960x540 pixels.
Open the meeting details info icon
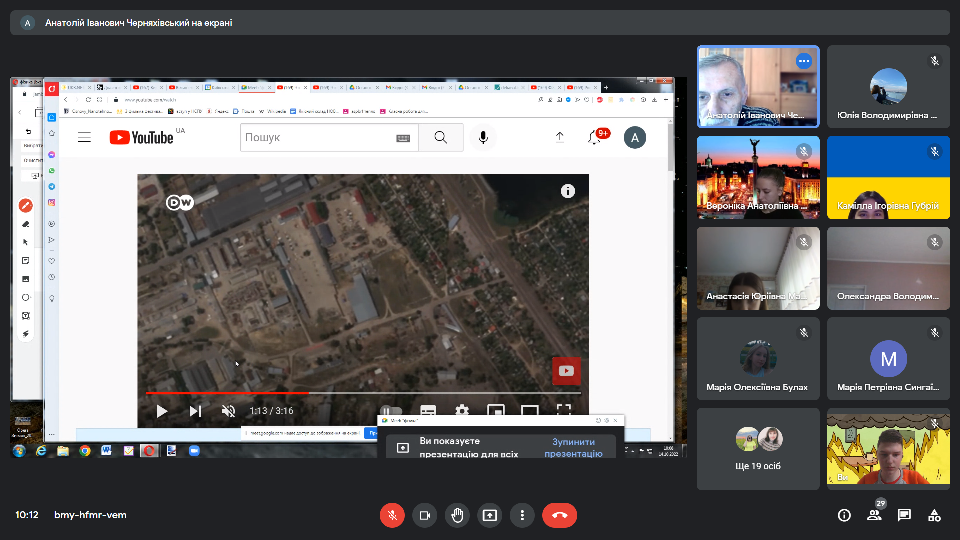(x=844, y=515)
